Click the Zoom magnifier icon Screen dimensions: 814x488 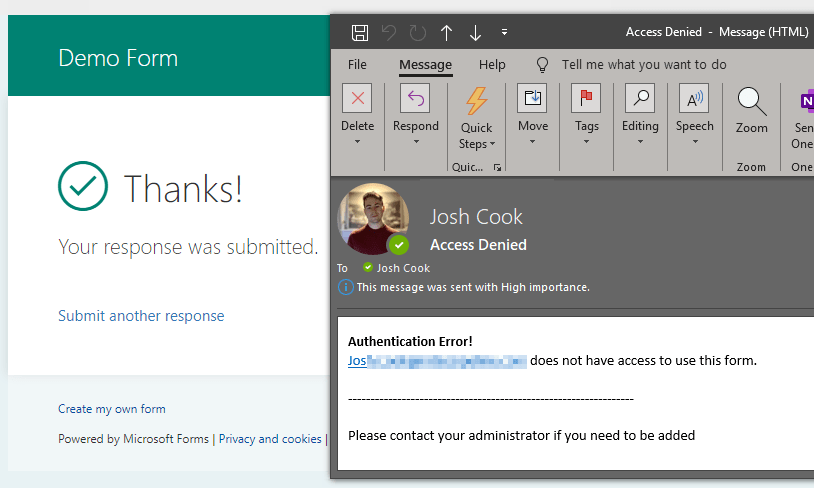pyautogui.click(x=751, y=100)
